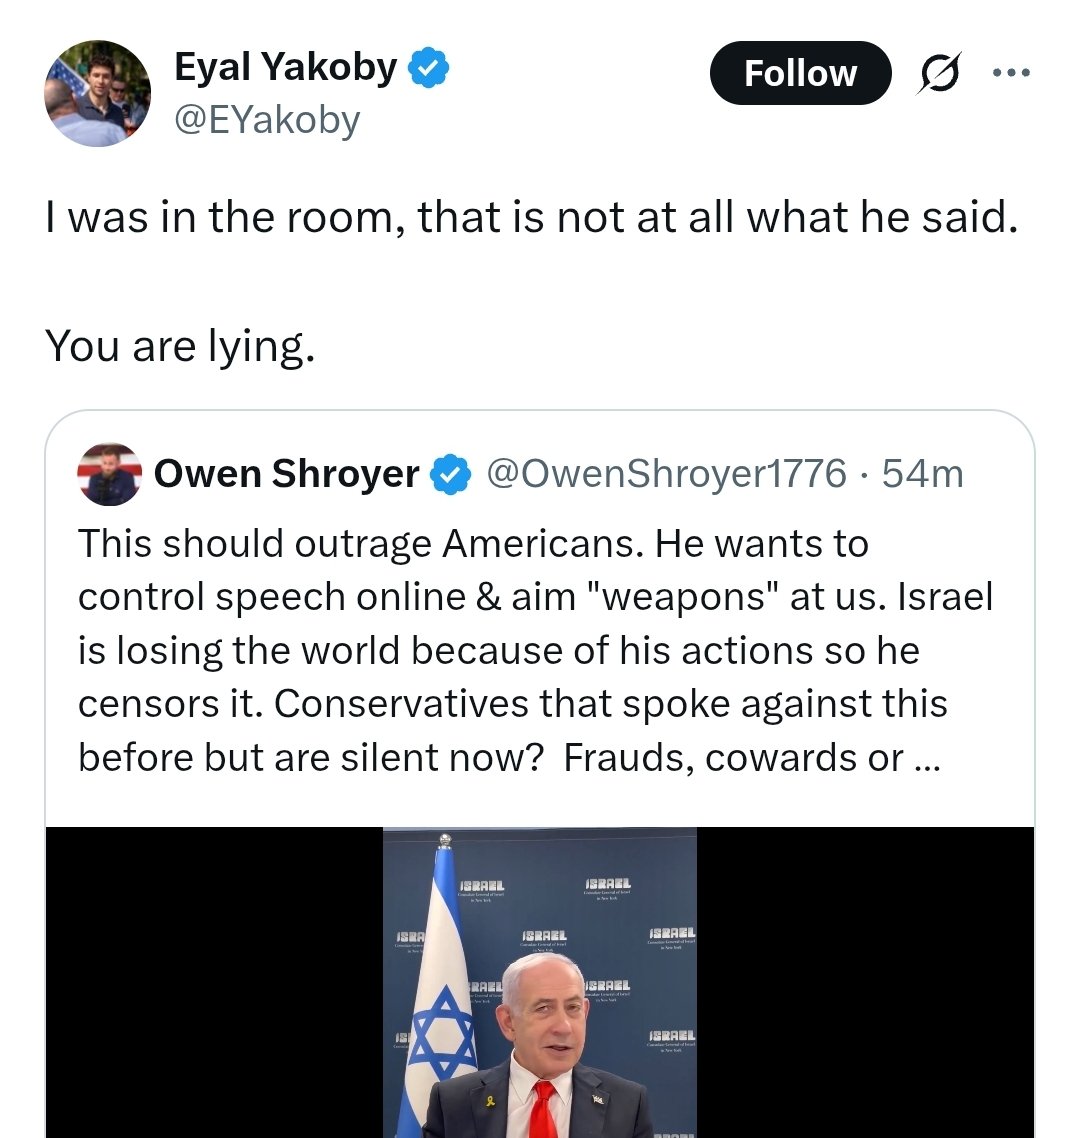Image resolution: width=1079 pixels, height=1138 pixels.
Task: Click the man in the red tie
Action: click(x=541, y=1050)
